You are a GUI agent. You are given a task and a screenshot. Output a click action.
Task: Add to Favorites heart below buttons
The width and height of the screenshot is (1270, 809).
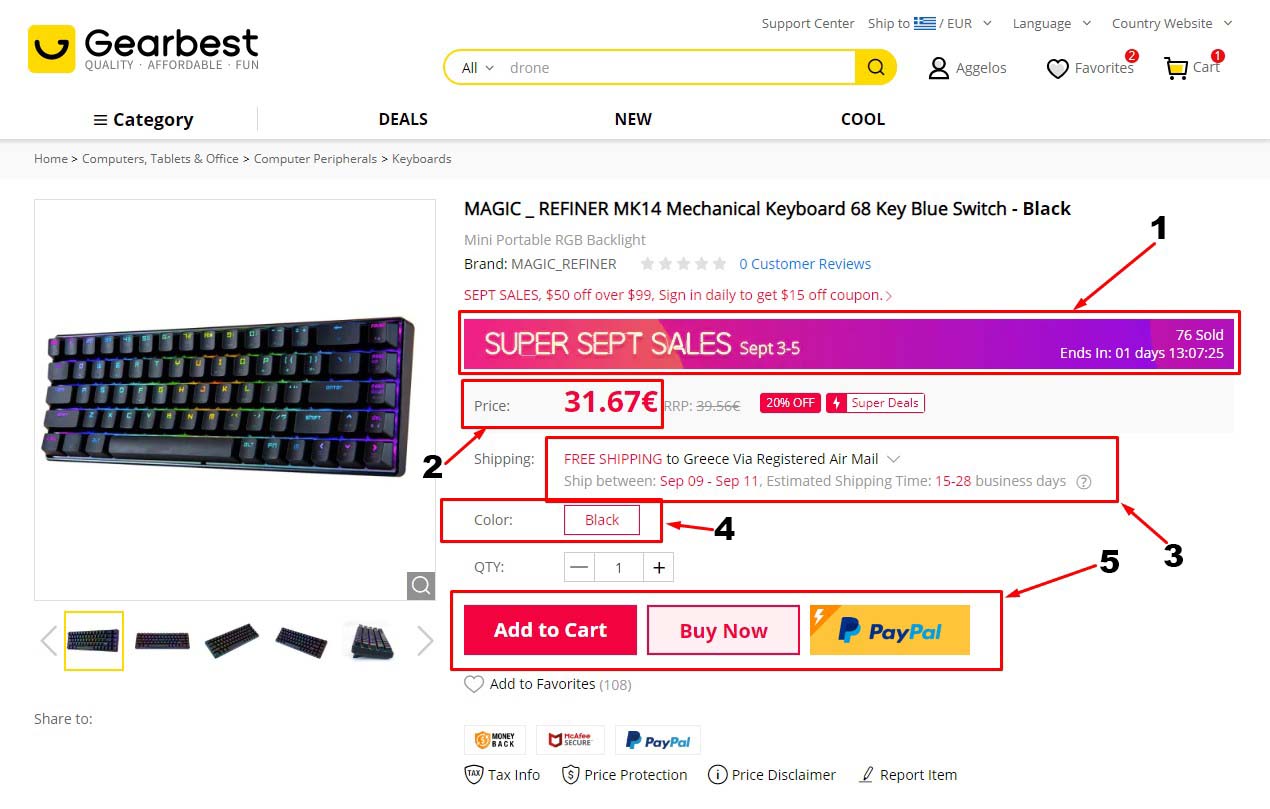click(x=474, y=684)
